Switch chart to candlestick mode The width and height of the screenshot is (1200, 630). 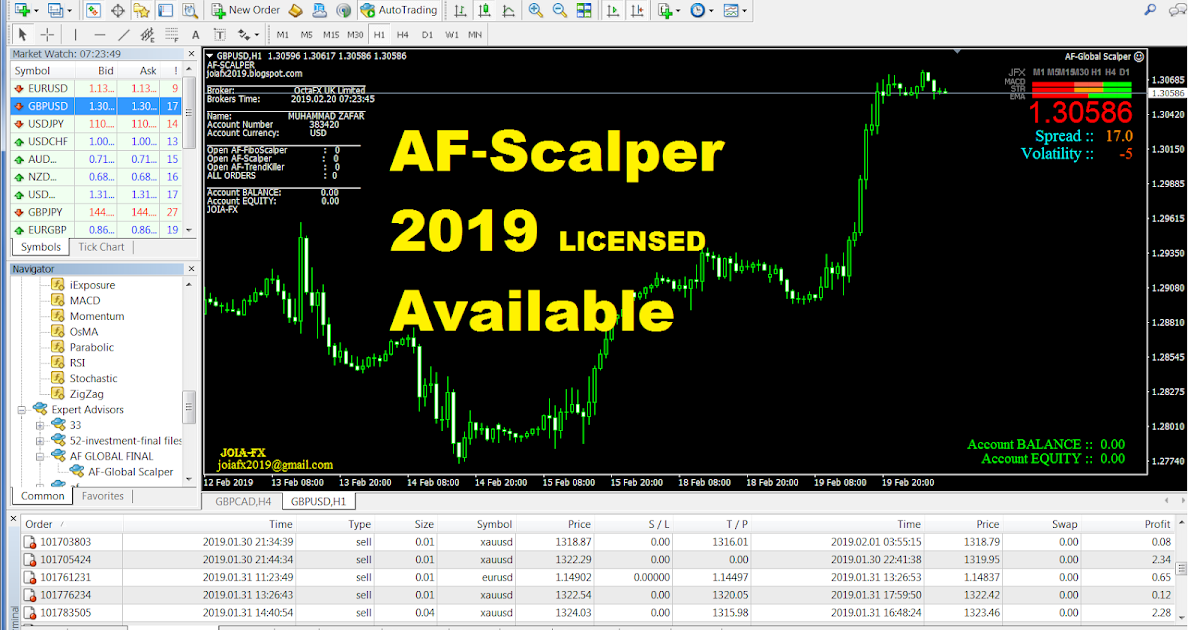click(x=484, y=10)
